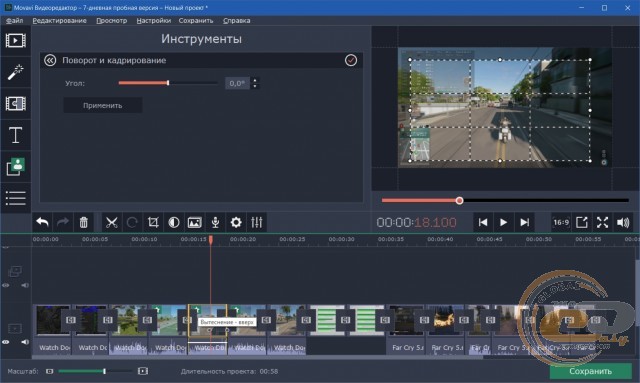This screenshot has height=383, width=640.
Task: Adjust the Угол rotation slider
Action: tap(168, 83)
